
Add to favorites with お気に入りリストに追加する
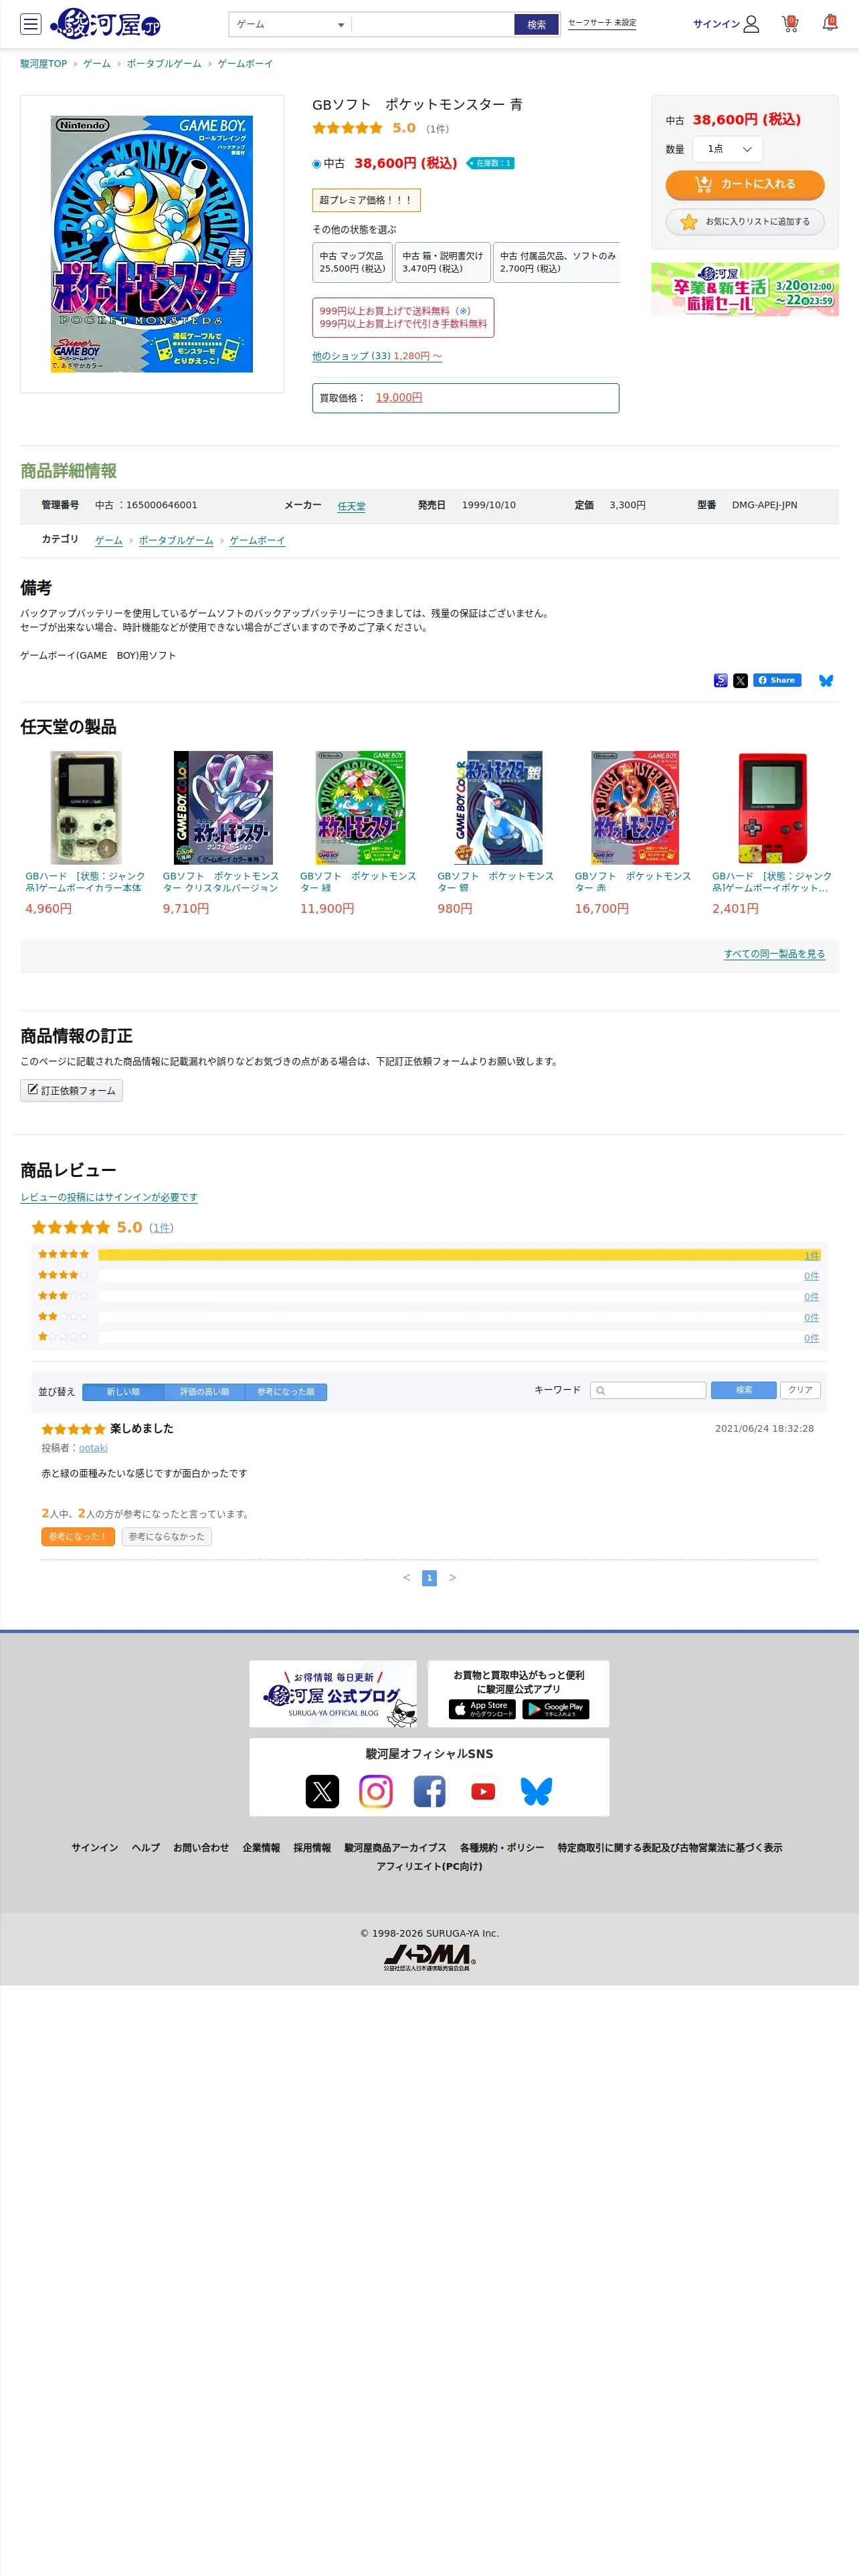coord(745,222)
